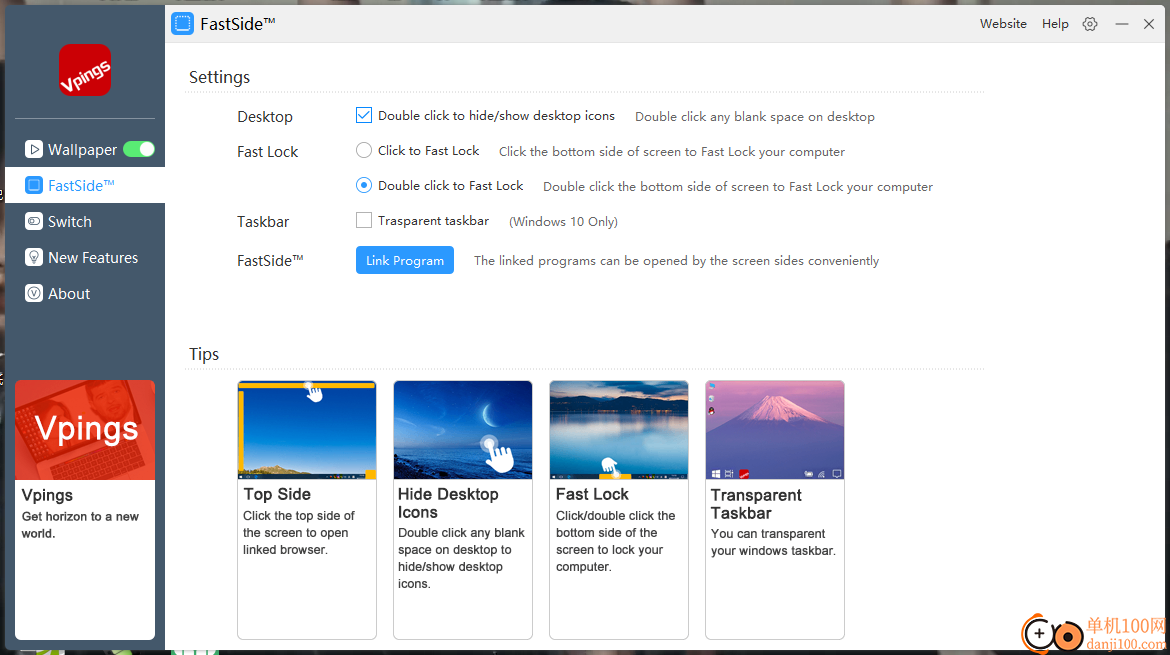Click the Vpings promo banner image
The width and height of the screenshot is (1170, 655).
point(85,430)
